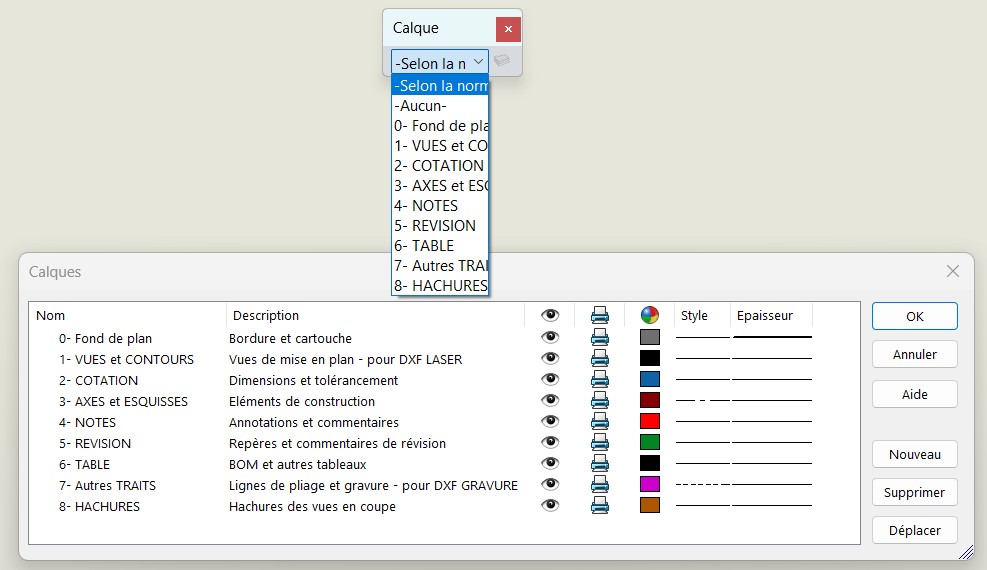The height and width of the screenshot is (570, 987).
Task: Open line style for 7- Autres TRAITS
Action: pyautogui.click(x=703, y=485)
